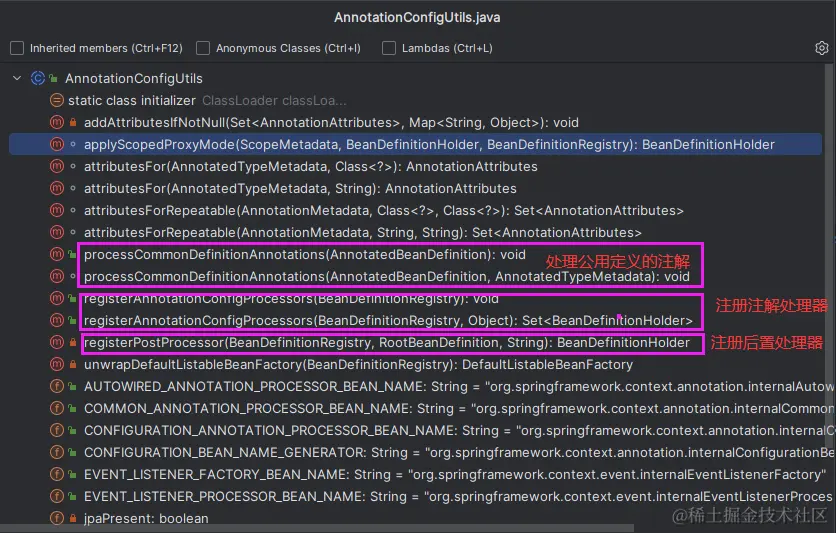Click method icon of two-argument processCommonDefinitionAnnotations
This screenshot has width=836, height=533.
tap(57, 276)
